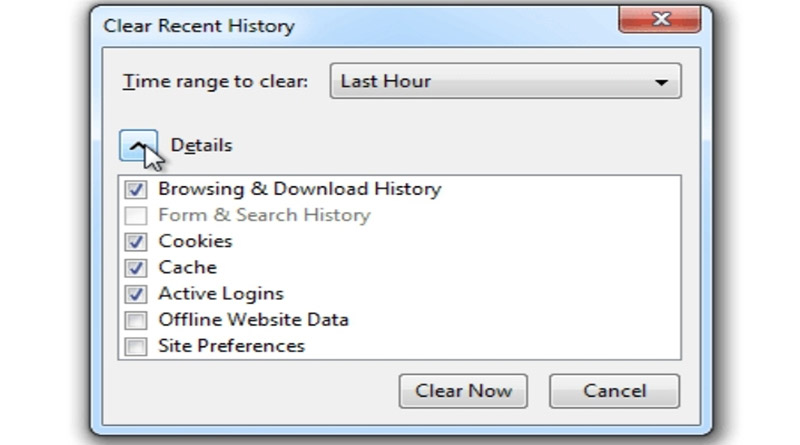Image resolution: width=800 pixels, height=445 pixels.
Task: Click the Cancel button
Action: point(614,391)
